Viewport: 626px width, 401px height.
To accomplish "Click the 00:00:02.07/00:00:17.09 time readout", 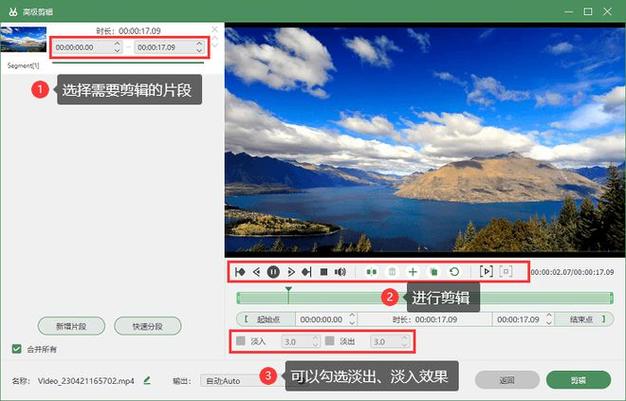I will (x=572, y=272).
